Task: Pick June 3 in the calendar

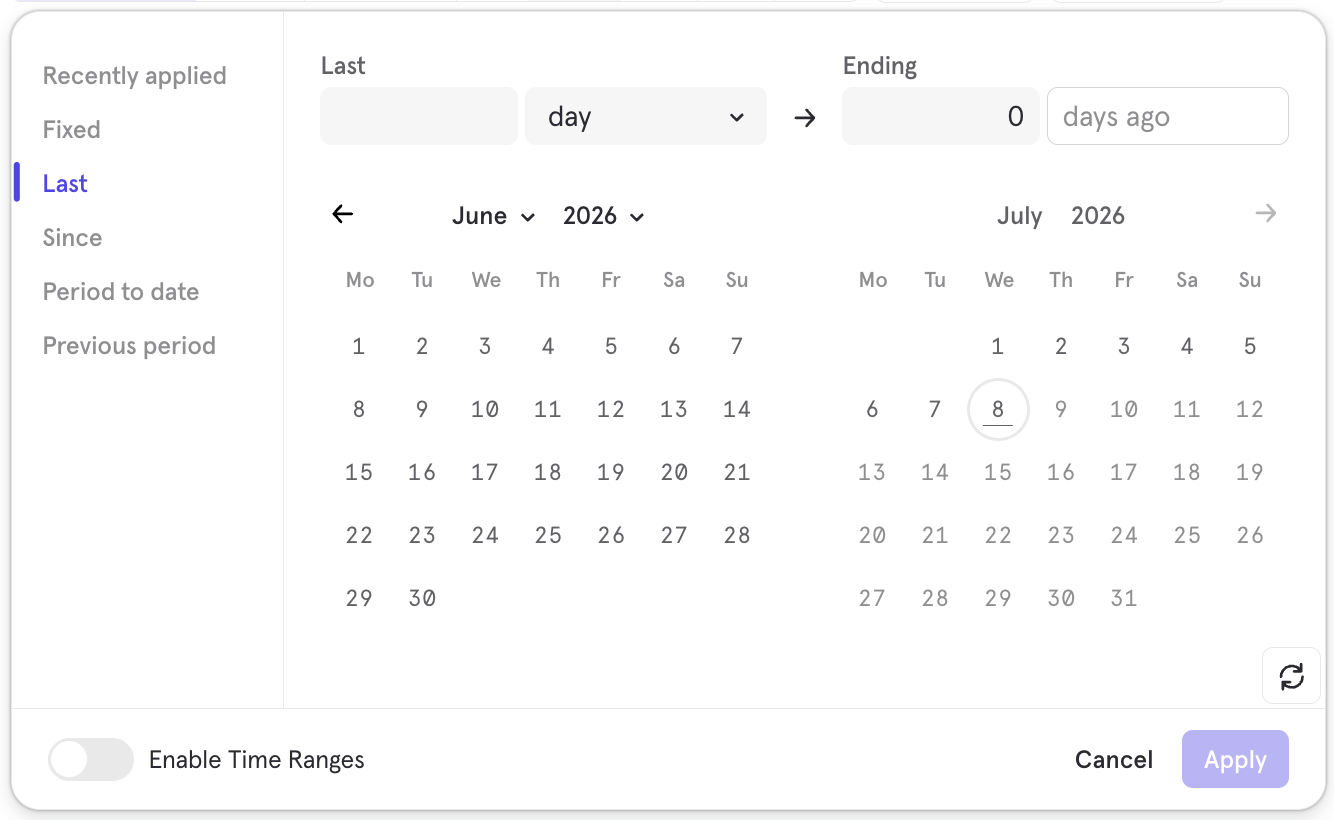Action: (485, 347)
